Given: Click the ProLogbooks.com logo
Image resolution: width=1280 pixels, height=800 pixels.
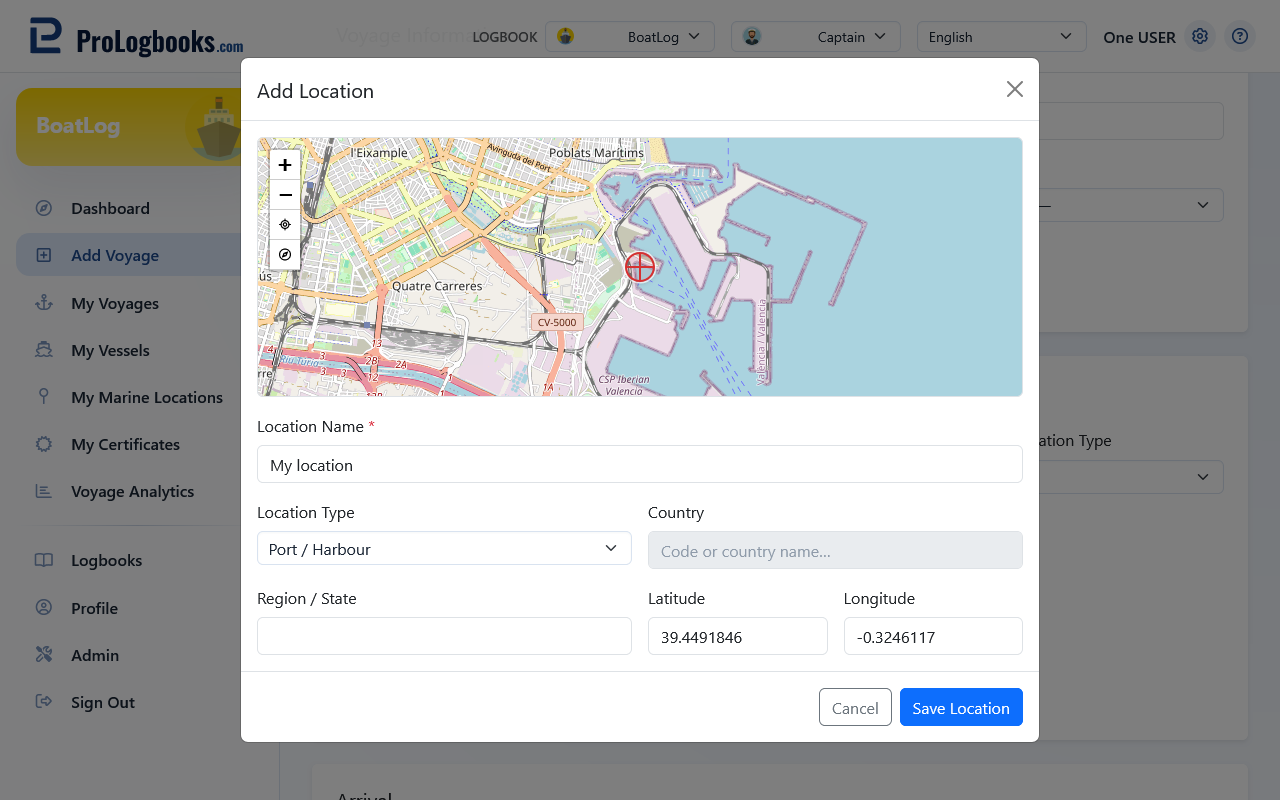Looking at the screenshot, I should coord(136,37).
